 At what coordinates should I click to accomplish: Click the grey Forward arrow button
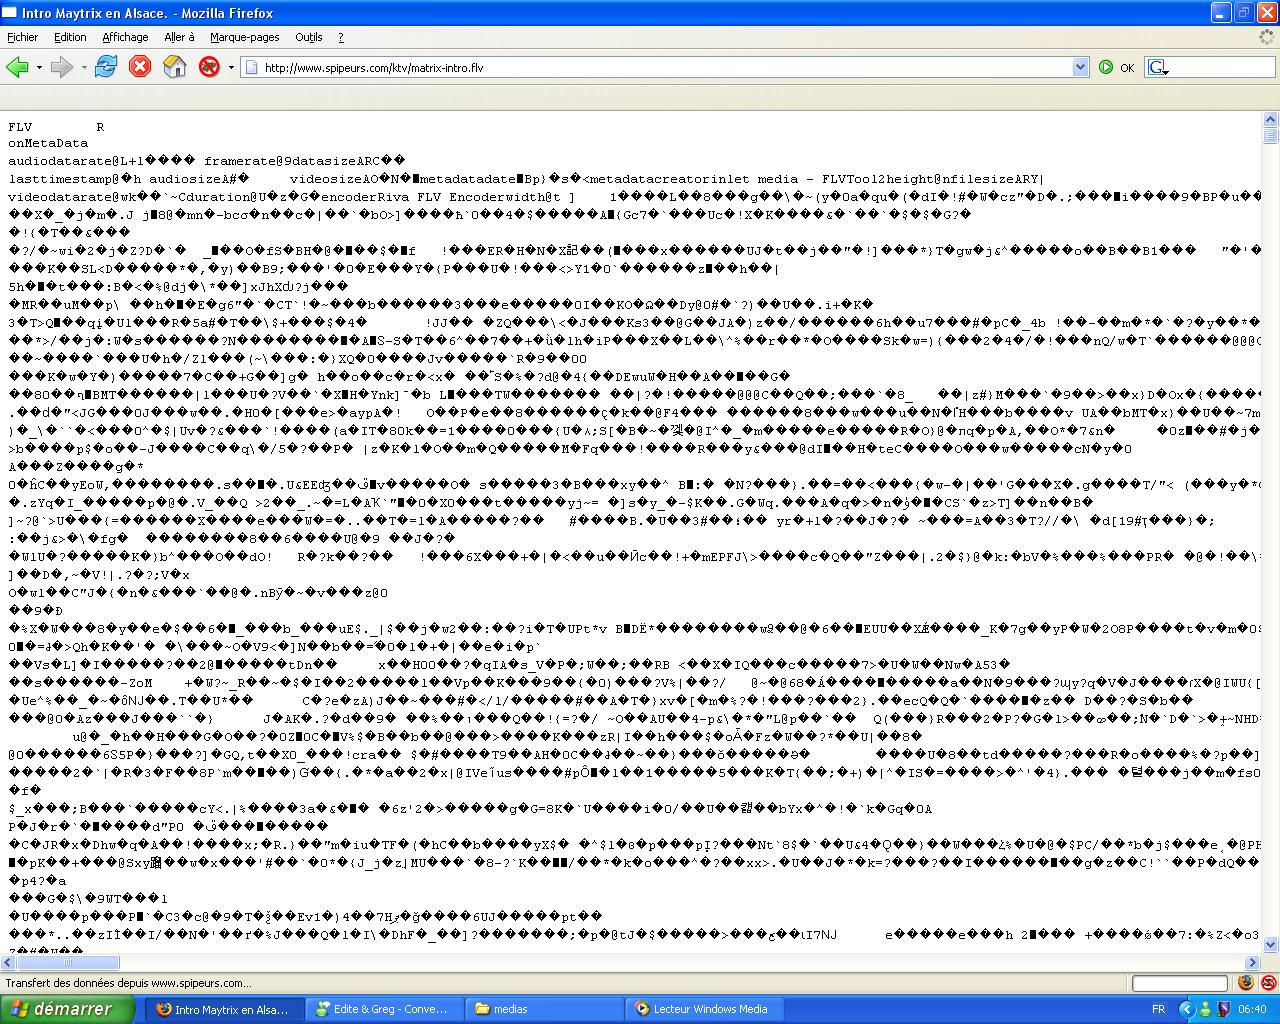pyautogui.click(x=62, y=67)
